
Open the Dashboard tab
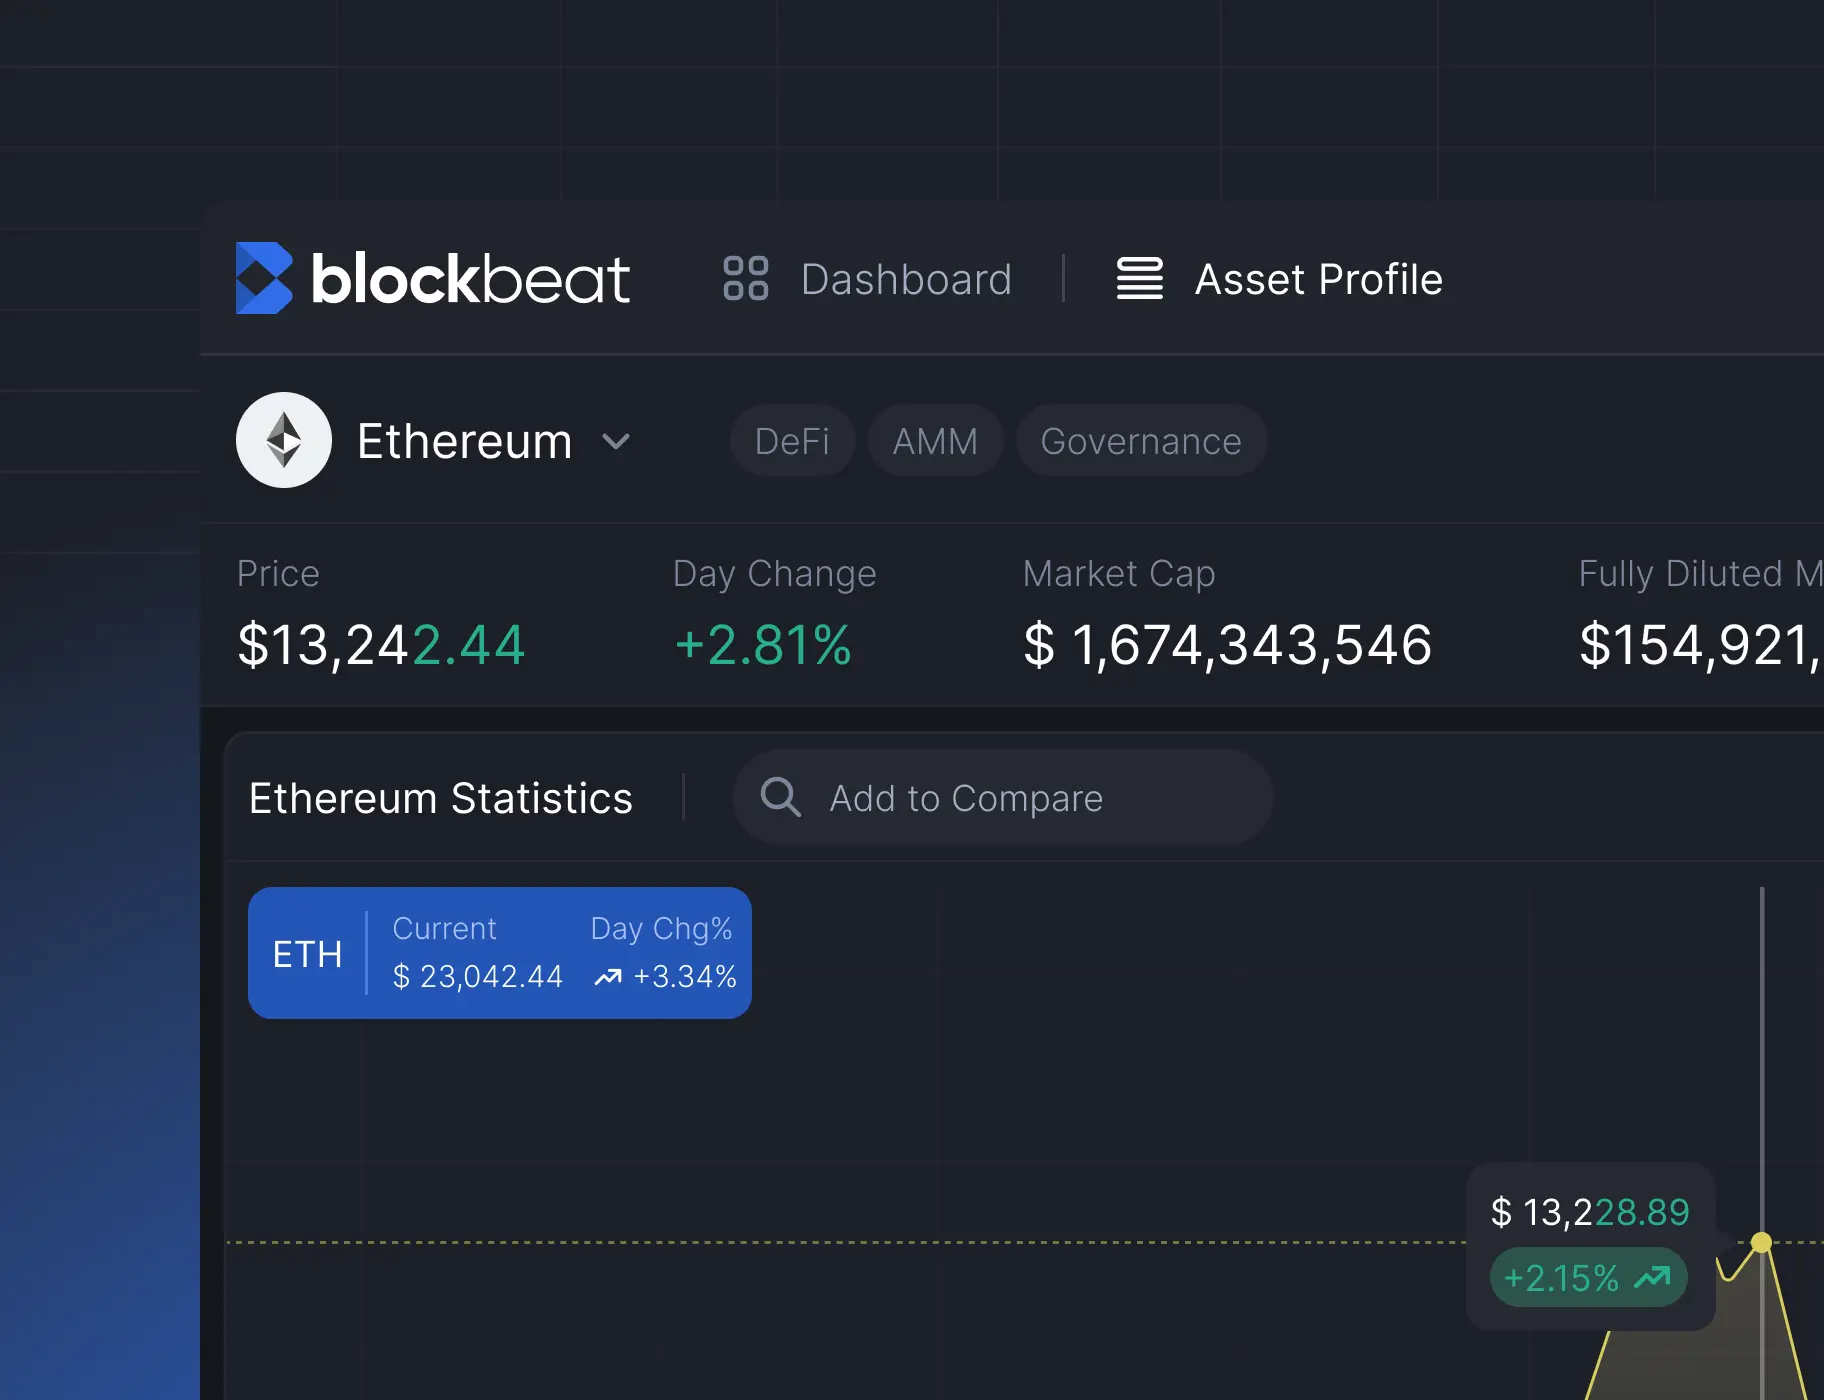pos(906,279)
